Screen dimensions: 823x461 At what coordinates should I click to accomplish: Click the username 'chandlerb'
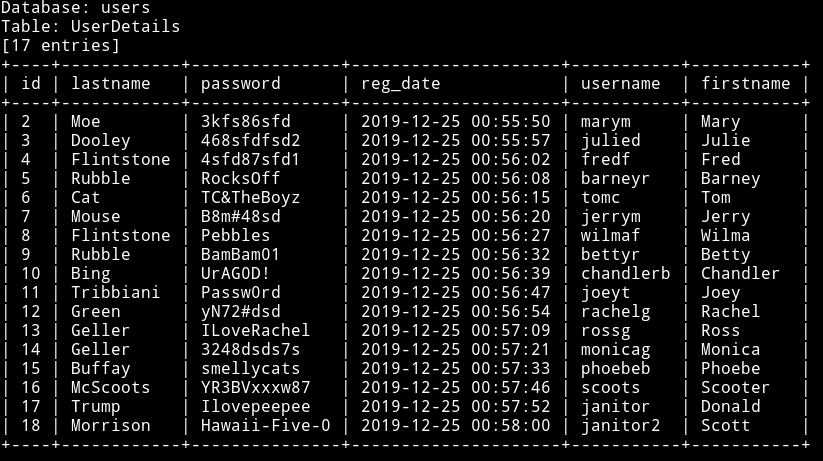(625, 273)
